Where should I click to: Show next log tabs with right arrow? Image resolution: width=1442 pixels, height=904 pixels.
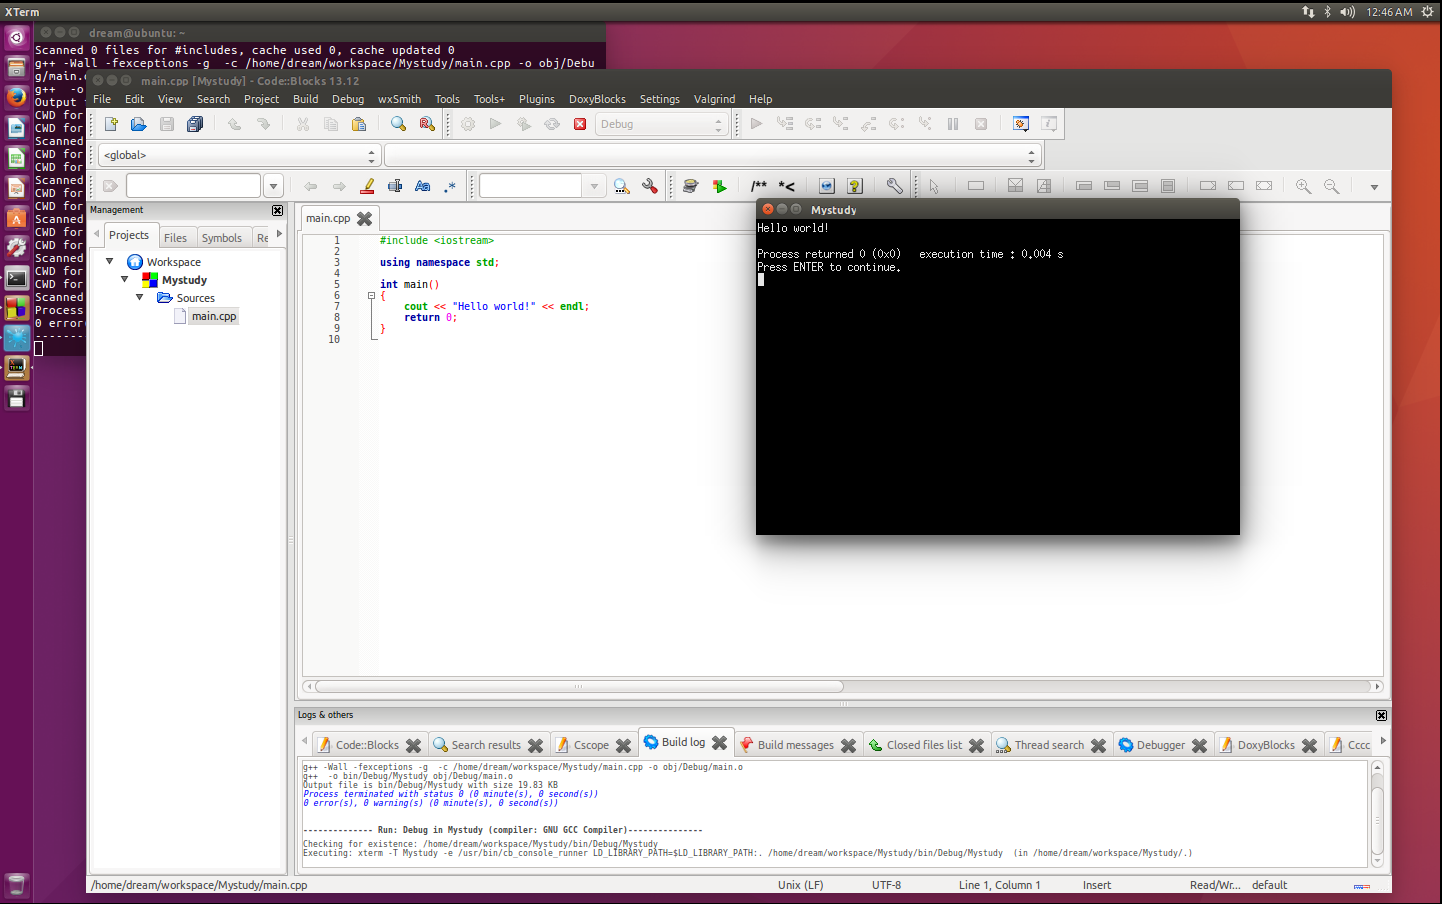click(1383, 741)
